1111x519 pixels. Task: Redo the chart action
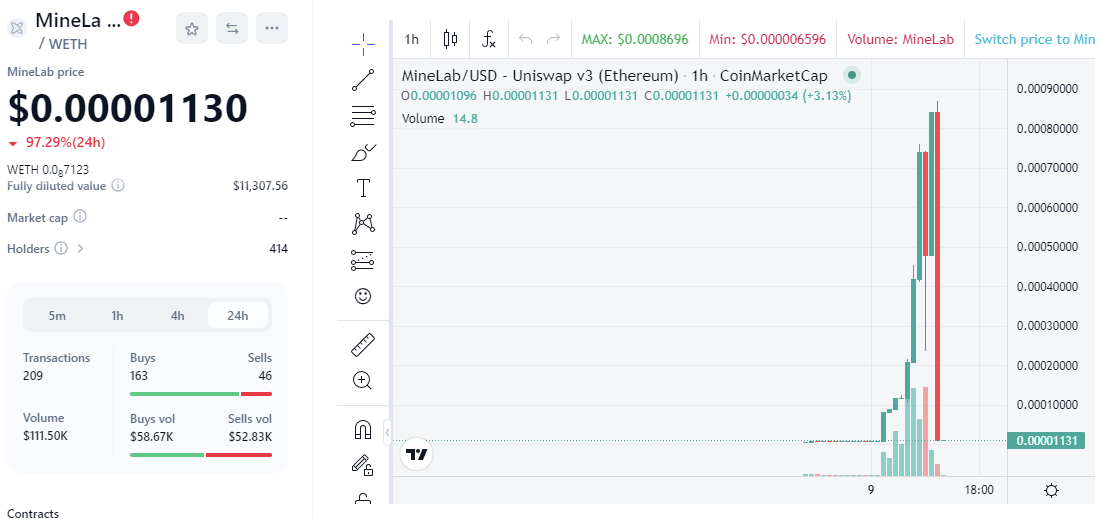point(554,39)
